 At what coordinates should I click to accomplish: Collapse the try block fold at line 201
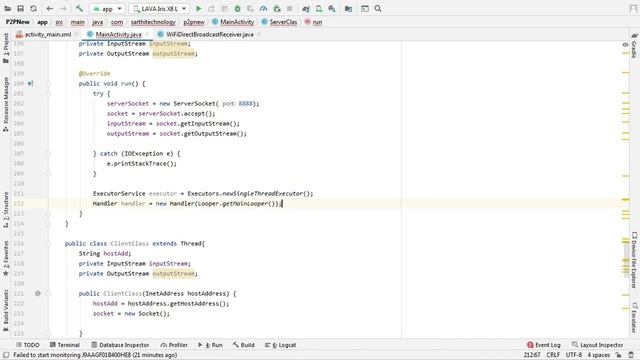pyautogui.click(x=48, y=93)
